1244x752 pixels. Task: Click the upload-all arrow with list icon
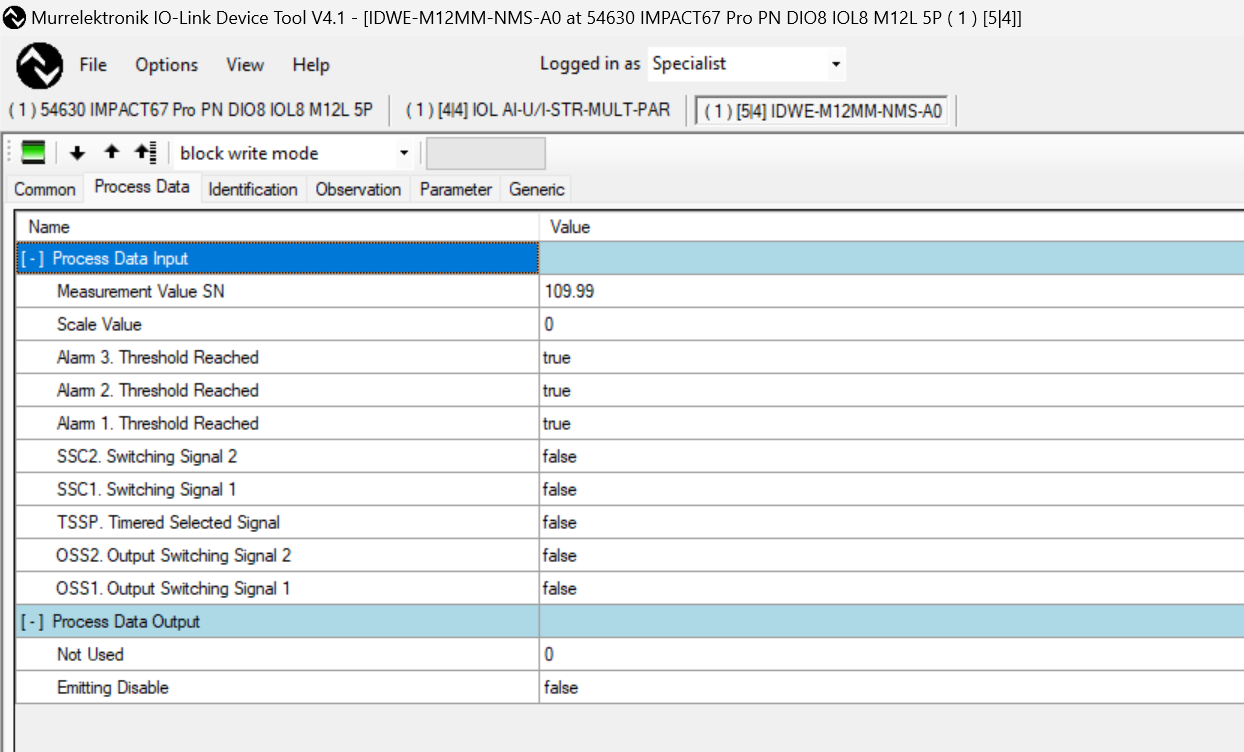[x=145, y=153]
